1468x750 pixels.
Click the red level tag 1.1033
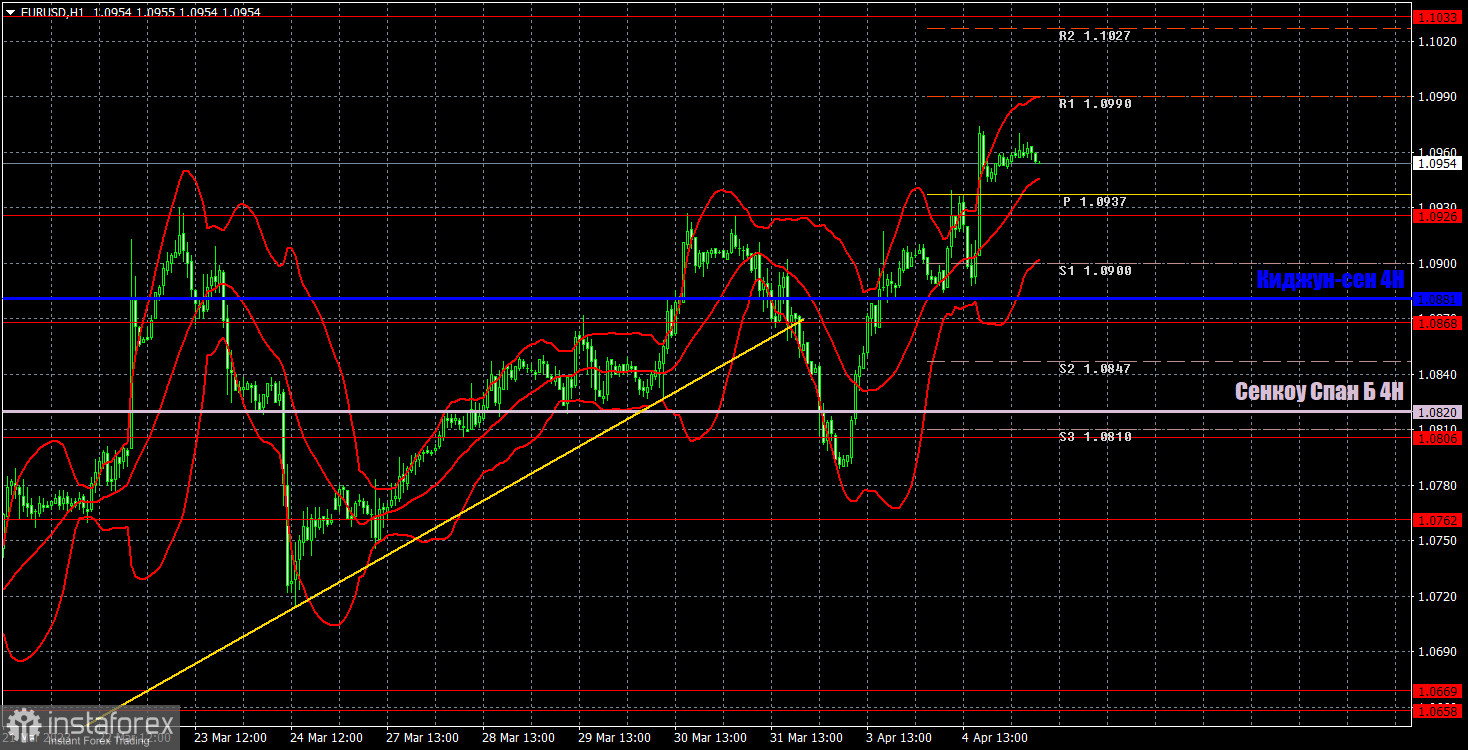pyautogui.click(x=1439, y=17)
